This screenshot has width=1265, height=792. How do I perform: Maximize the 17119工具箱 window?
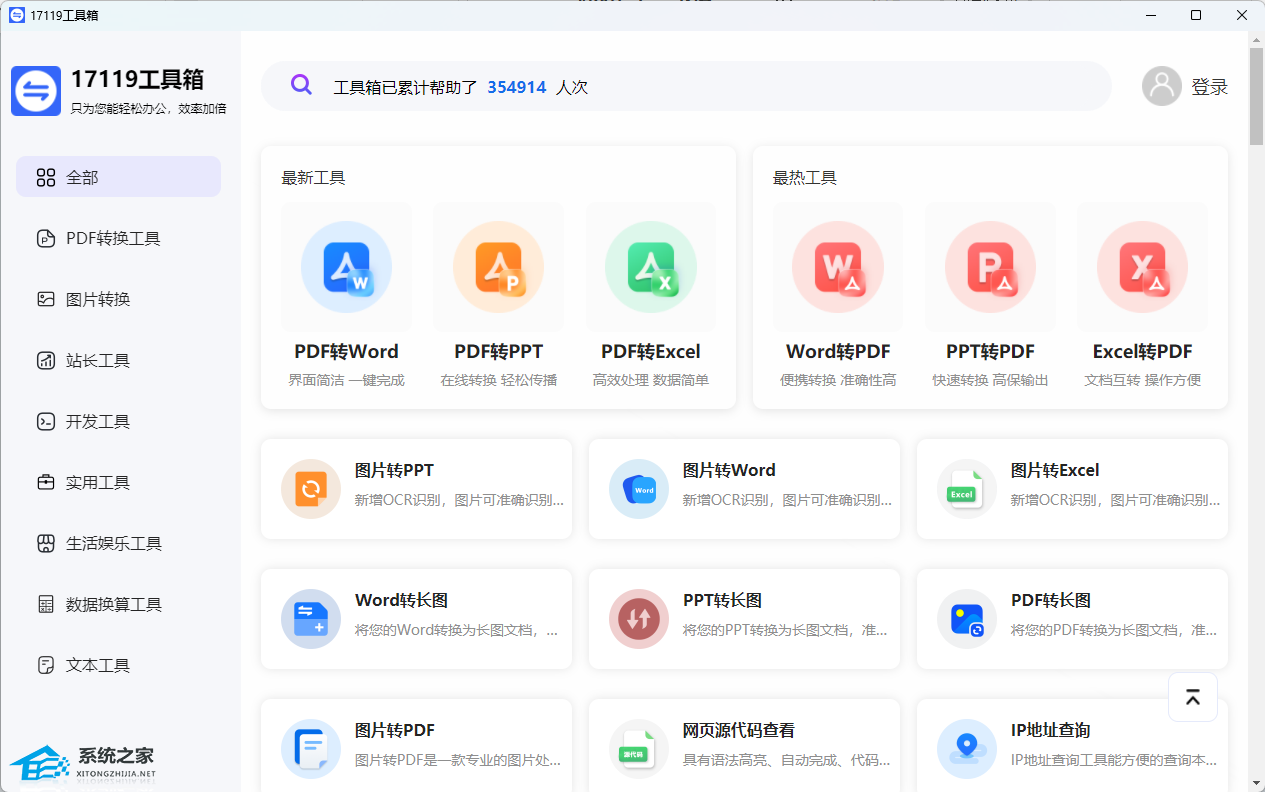(x=1196, y=15)
